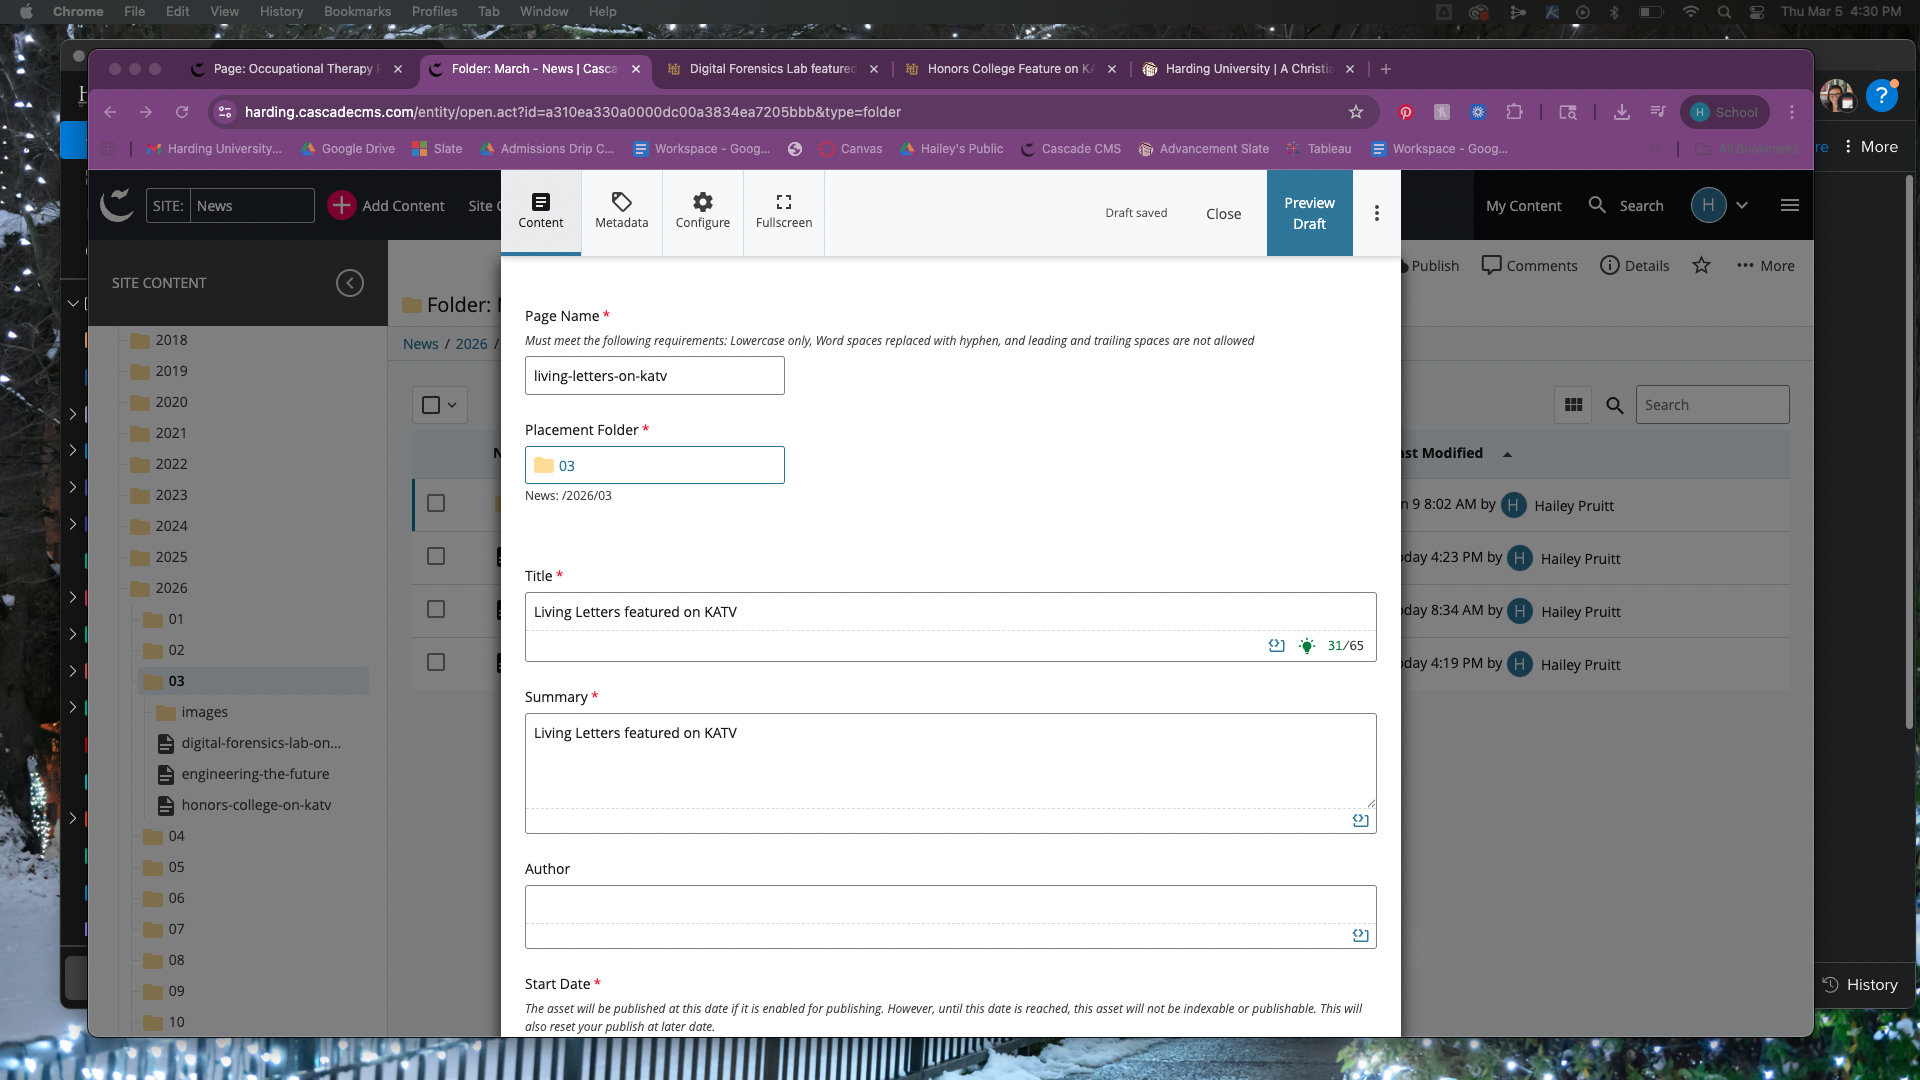Check the first row checkbox in folder list
Viewport: 1920px width, 1080px height.
436,503
